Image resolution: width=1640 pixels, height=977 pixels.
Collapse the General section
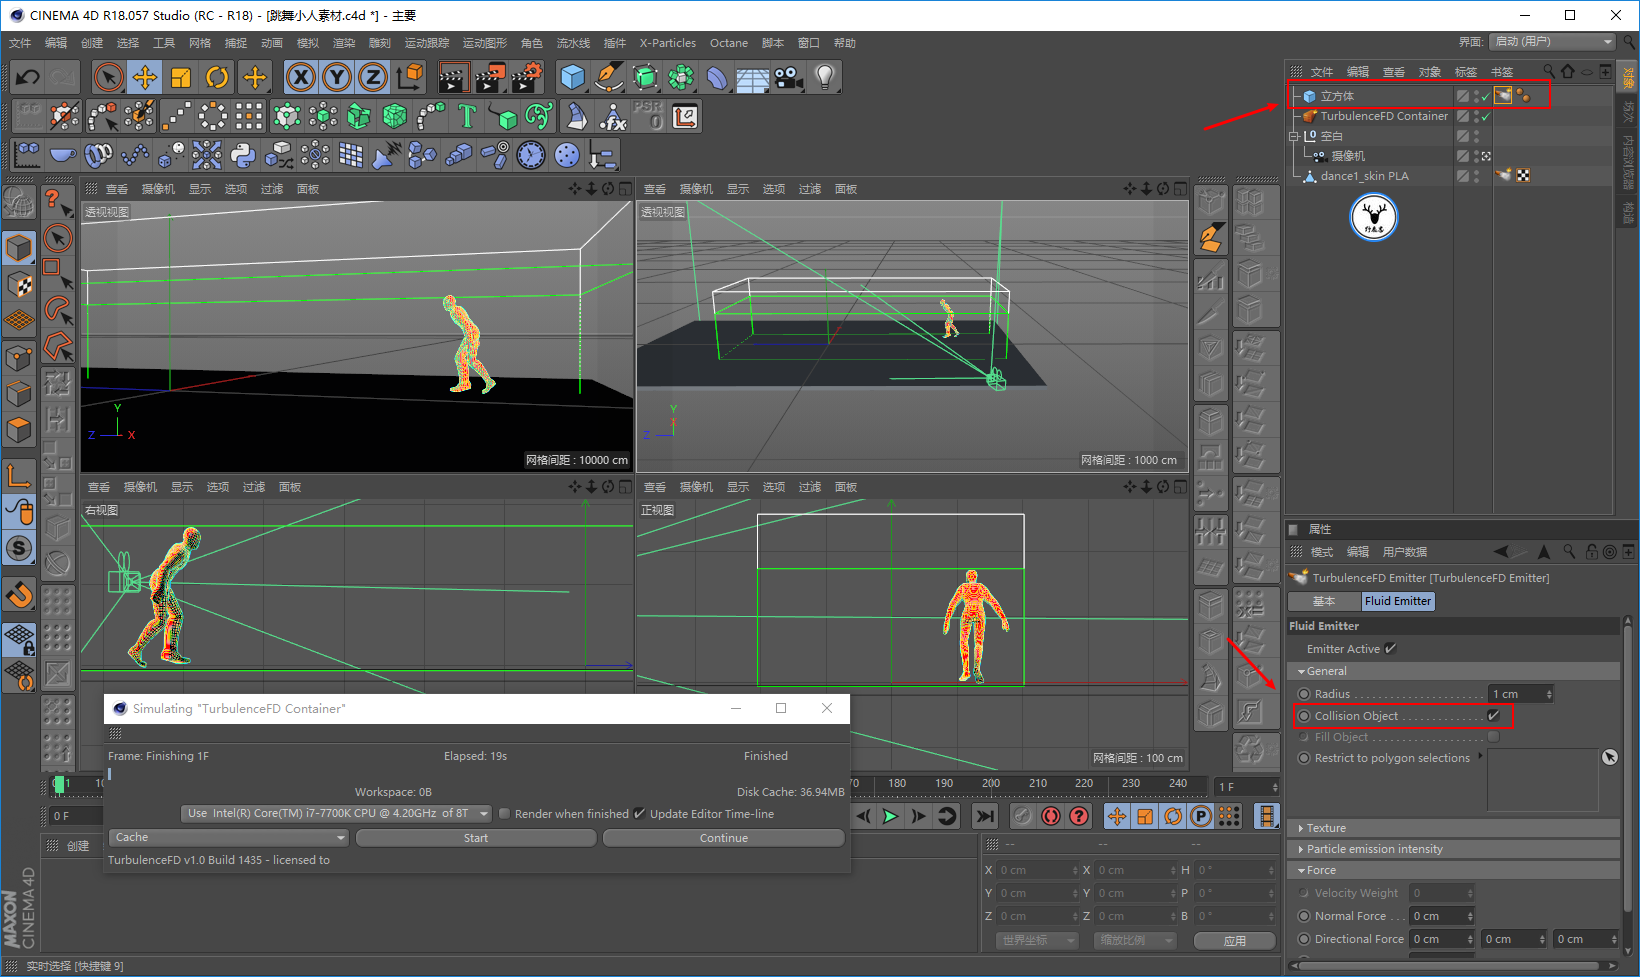(1301, 672)
